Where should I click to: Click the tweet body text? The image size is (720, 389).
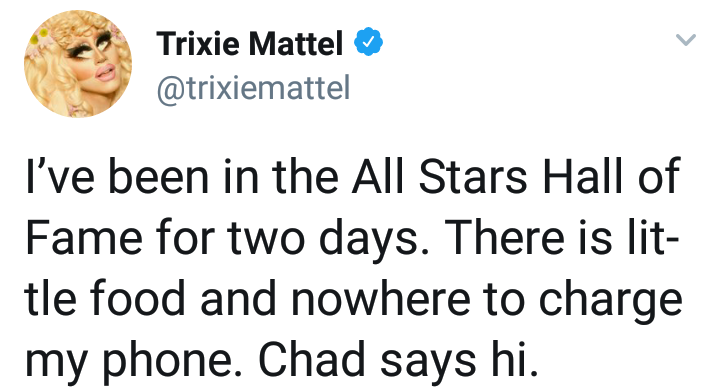pyautogui.click(x=353, y=268)
